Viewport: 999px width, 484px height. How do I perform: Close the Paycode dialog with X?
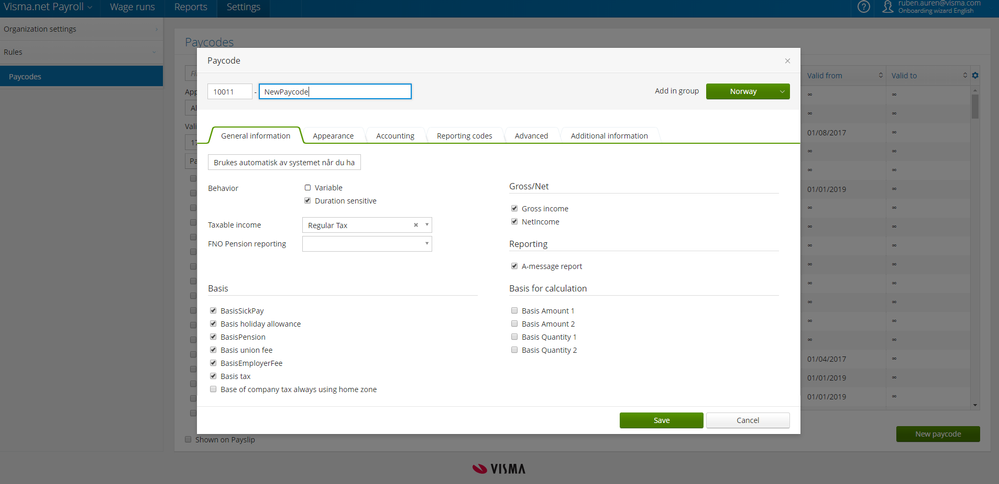click(x=787, y=61)
